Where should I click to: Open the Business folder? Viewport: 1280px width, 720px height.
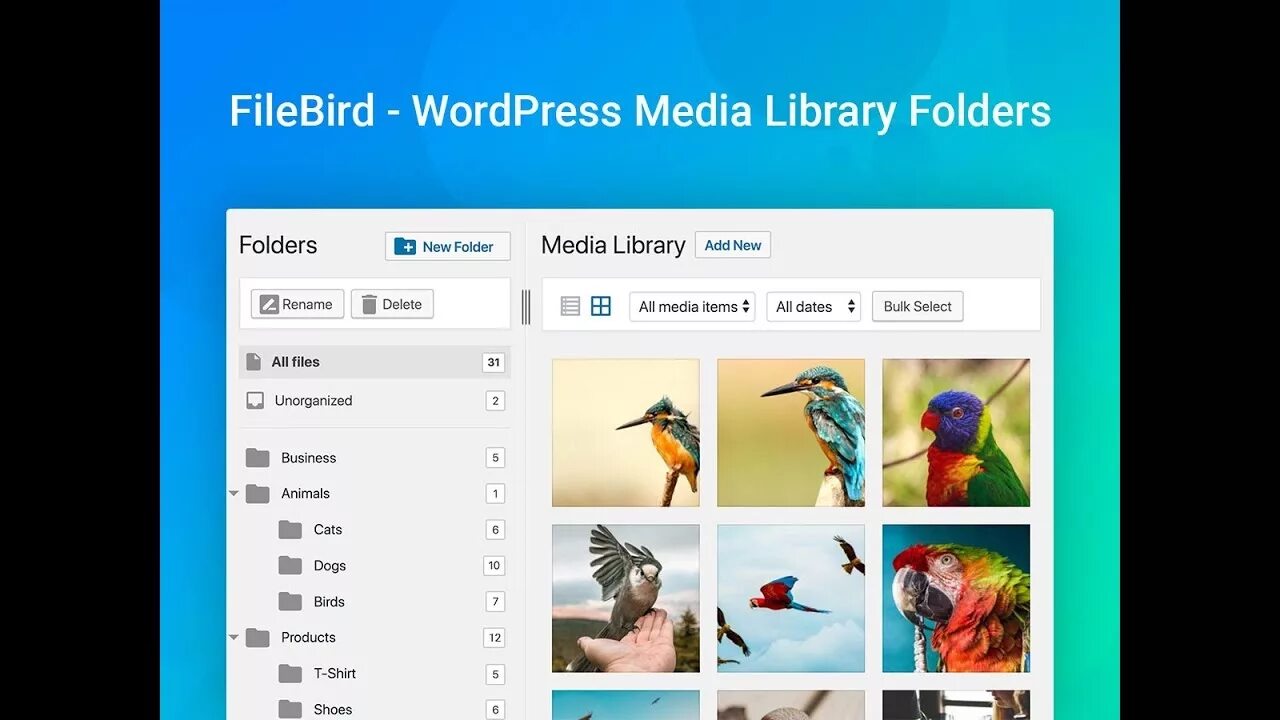click(374, 457)
